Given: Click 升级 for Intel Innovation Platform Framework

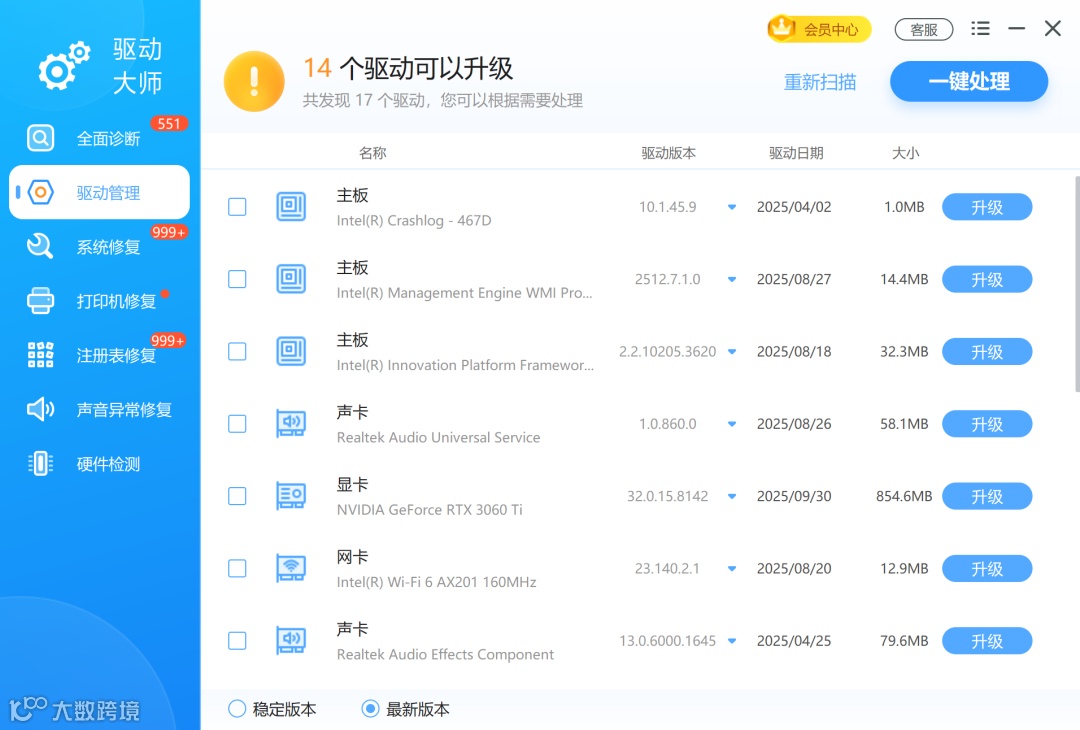Looking at the screenshot, I should pyautogui.click(x=987, y=351).
